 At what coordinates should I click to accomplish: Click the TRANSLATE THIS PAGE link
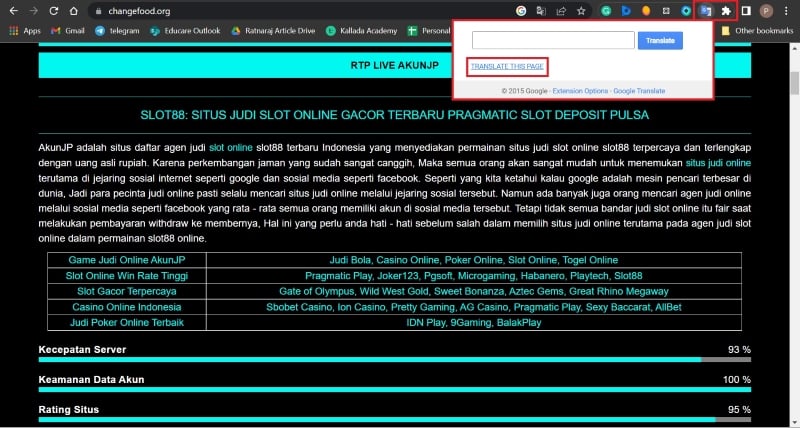(x=507, y=66)
